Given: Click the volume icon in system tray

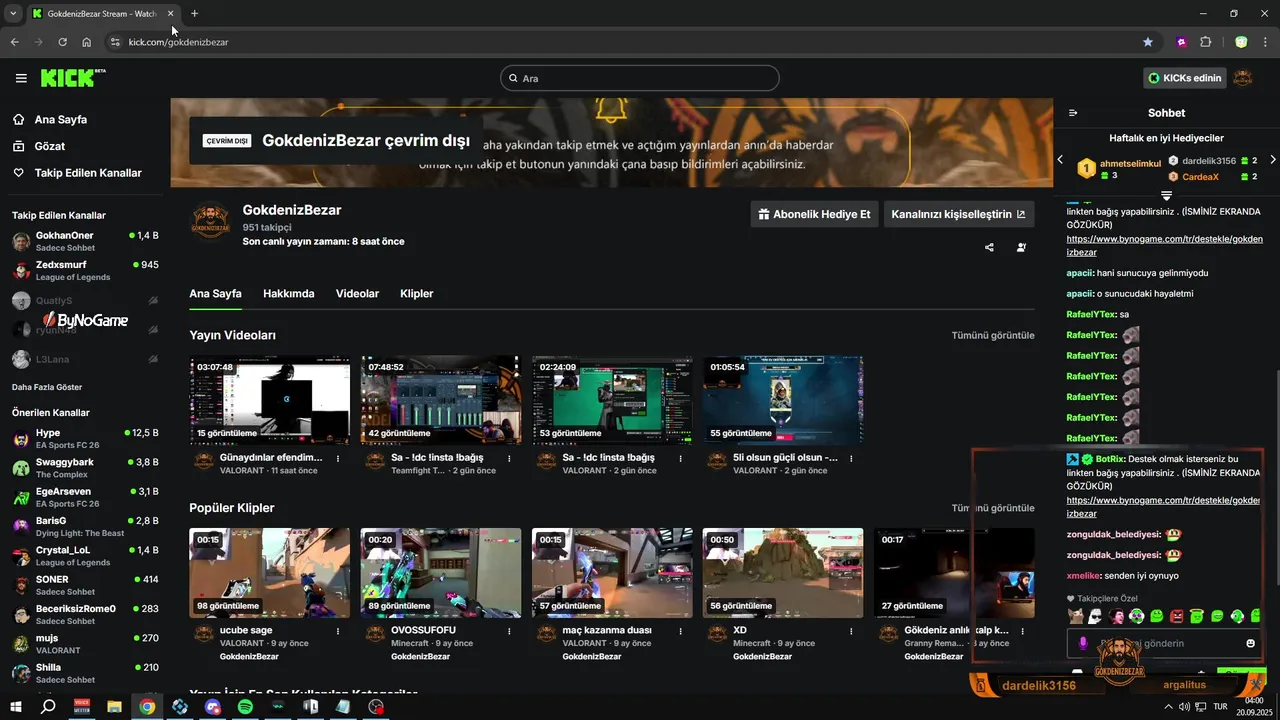Looking at the screenshot, I should pyautogui.click(x=1185, y=706).
